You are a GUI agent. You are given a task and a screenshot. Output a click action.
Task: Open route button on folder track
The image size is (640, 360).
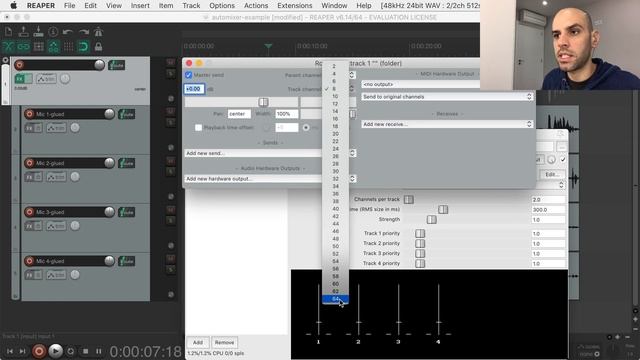pos(117,65)
